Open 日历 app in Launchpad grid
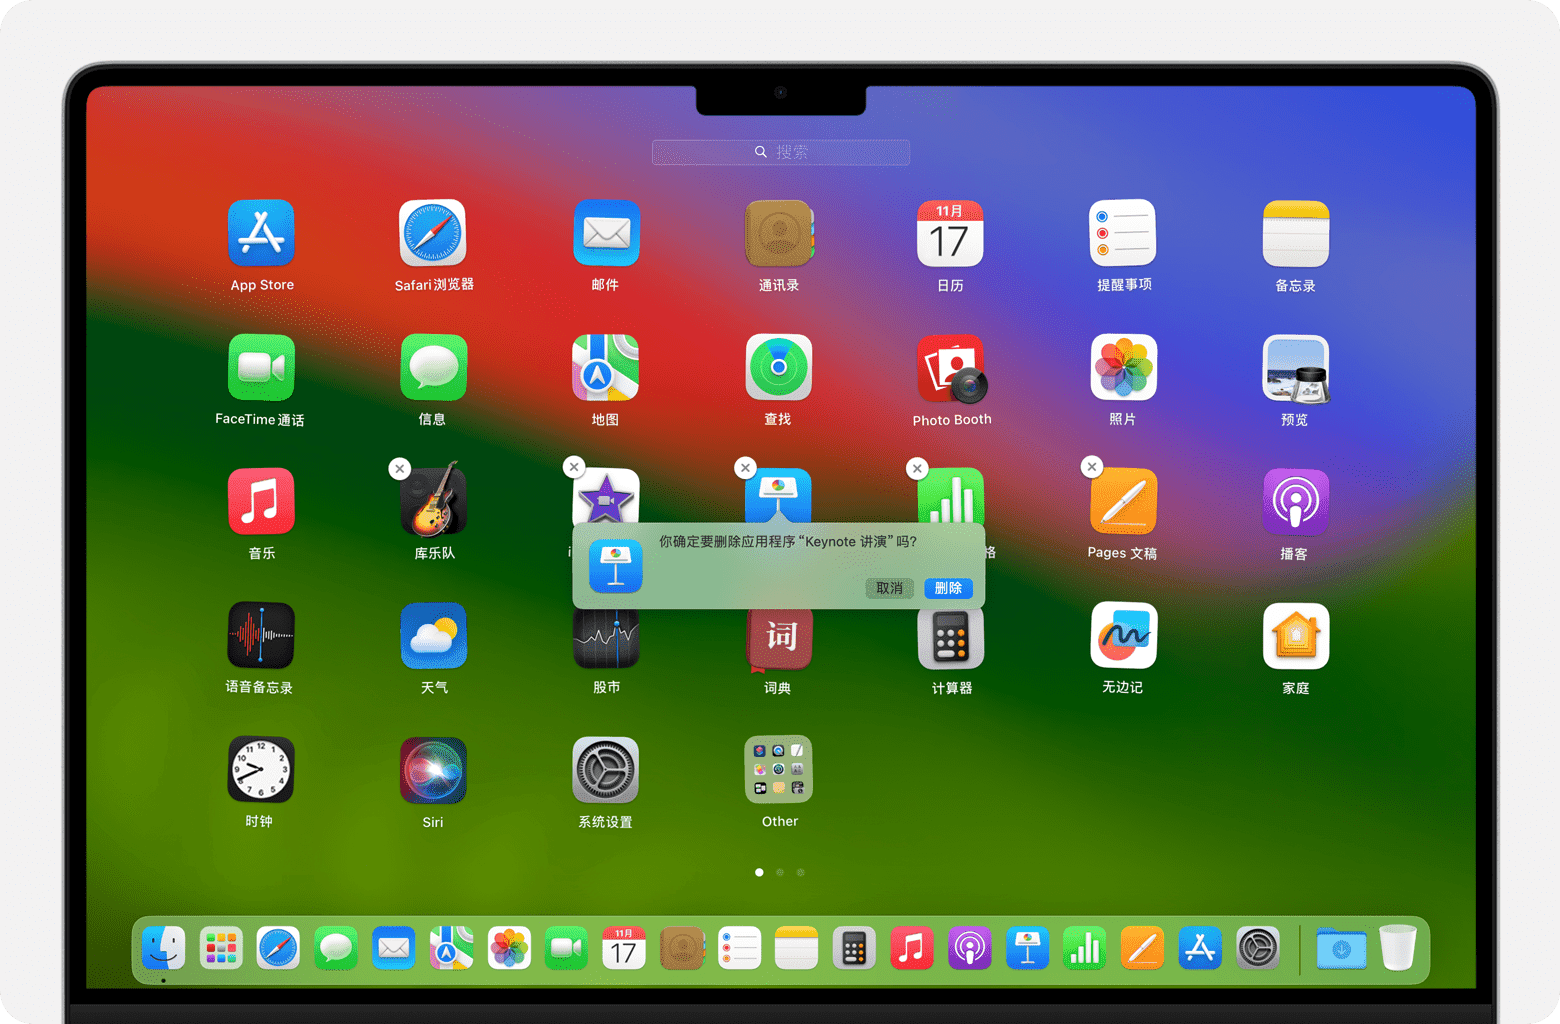The image size is (1560, 1024). pyautogui.click(x=950, y=233)
